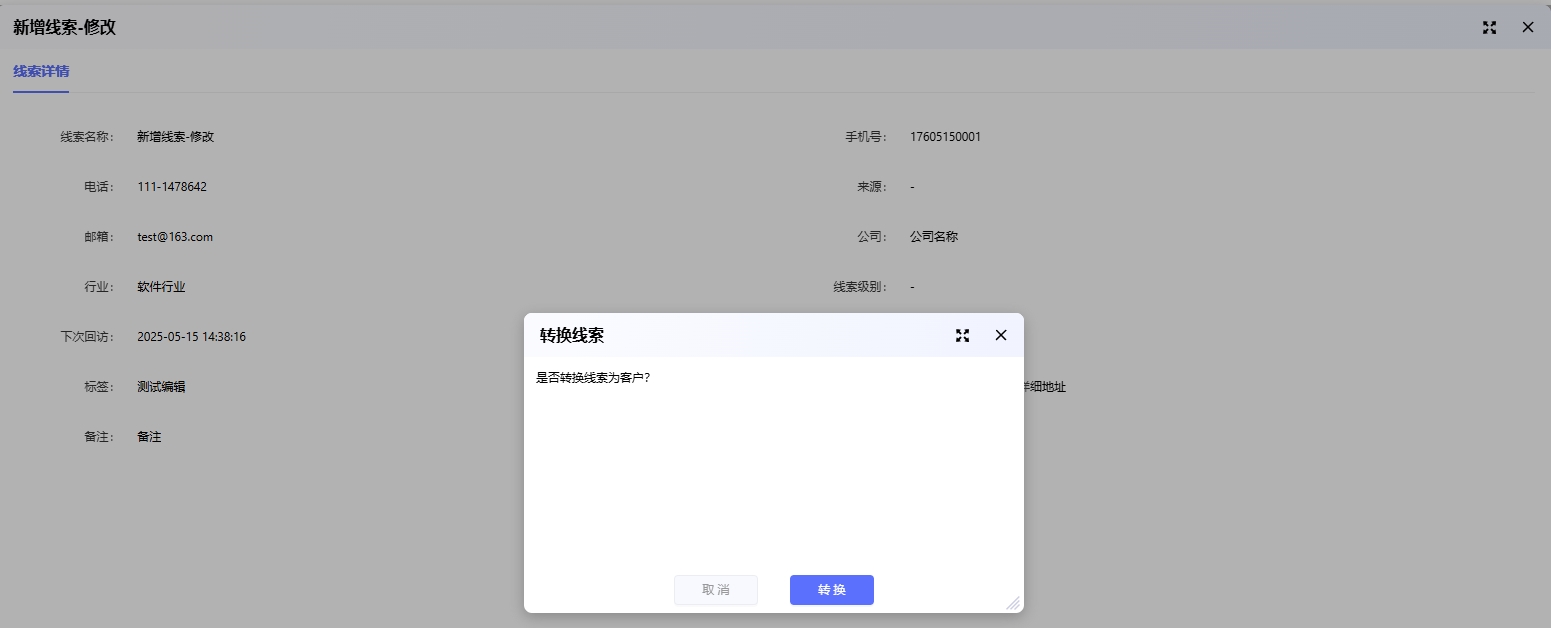This screenshot has width=1551, height=628.
Task: Close the 转换线索 dialog
Action: pos(1000,336)
